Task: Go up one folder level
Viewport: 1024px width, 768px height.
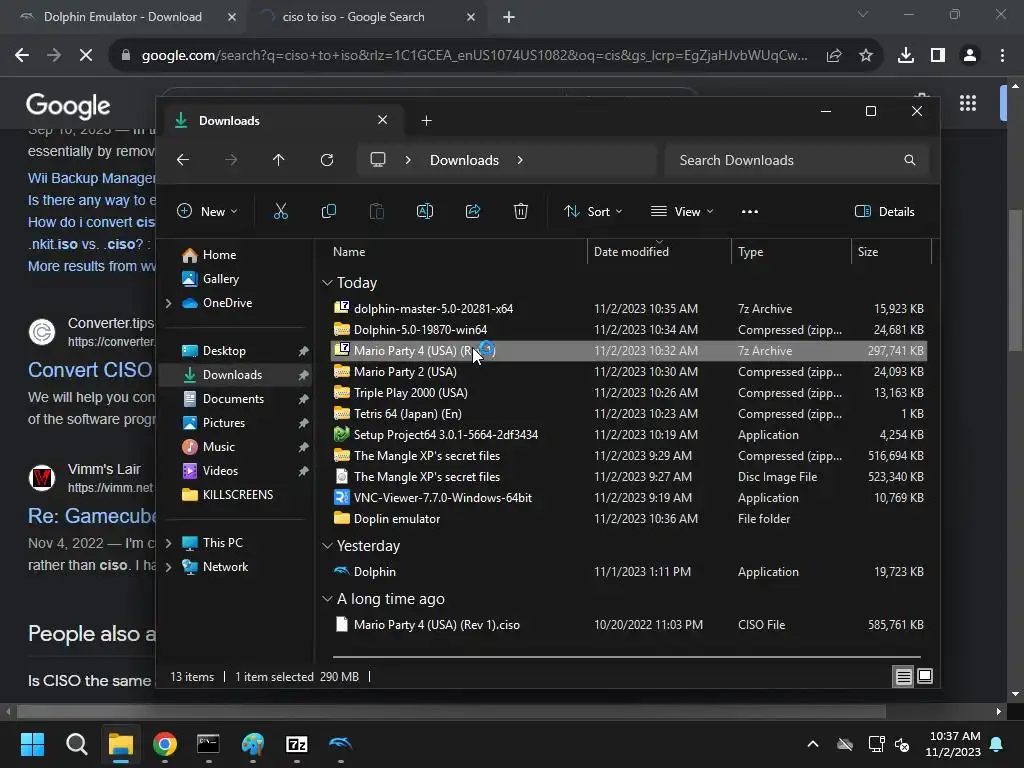Action: pyautogui.click(x=278, y=160)
